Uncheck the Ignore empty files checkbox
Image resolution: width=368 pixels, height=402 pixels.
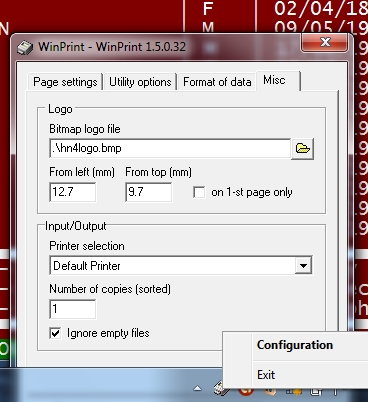click(x=55, y=333)
